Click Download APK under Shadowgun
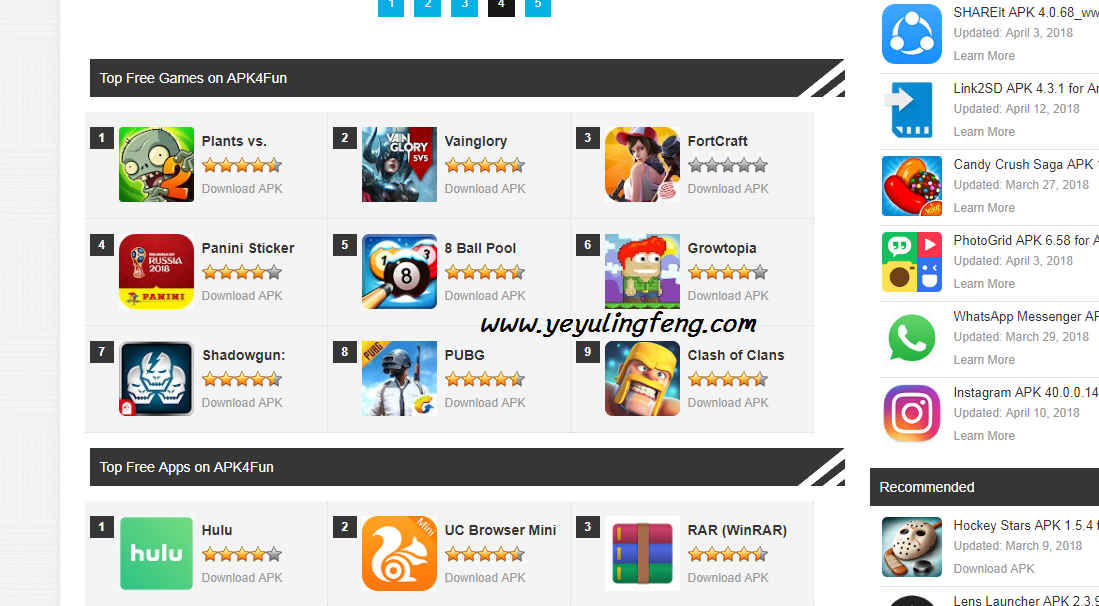Viewport: 1099px width, 606px height. pos(242,403)
